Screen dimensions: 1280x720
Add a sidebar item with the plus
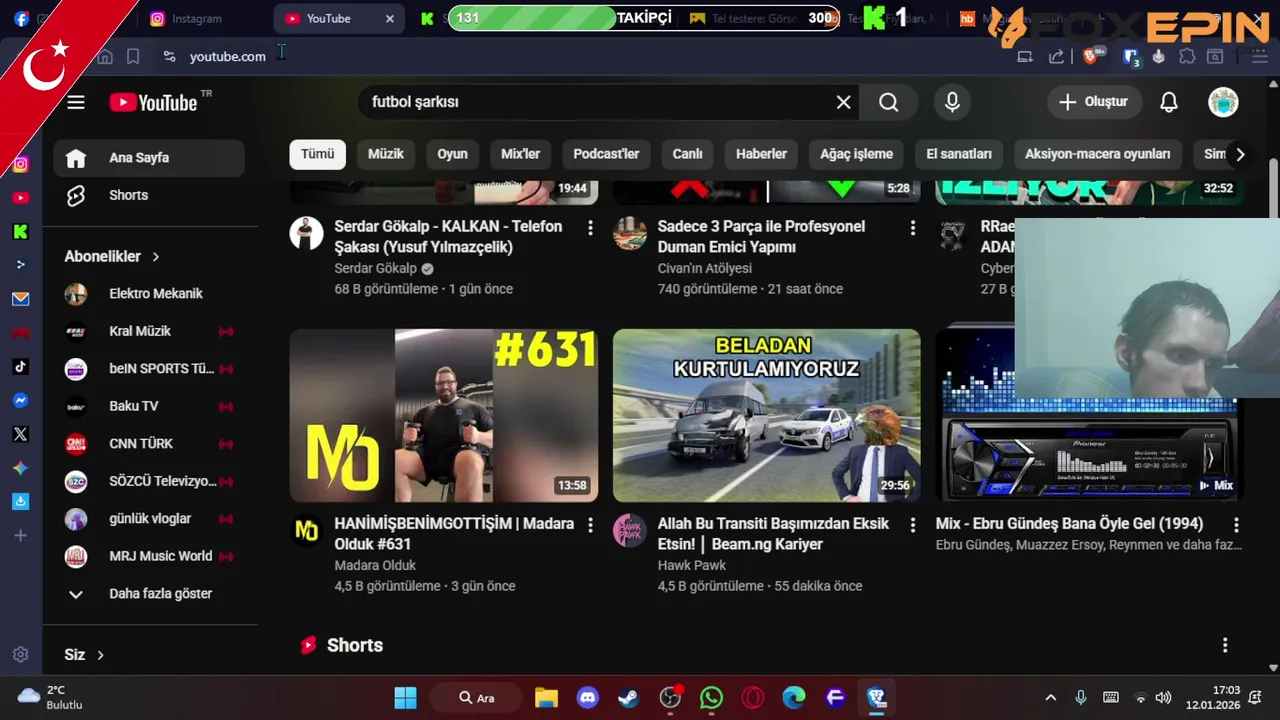(20, 536)
